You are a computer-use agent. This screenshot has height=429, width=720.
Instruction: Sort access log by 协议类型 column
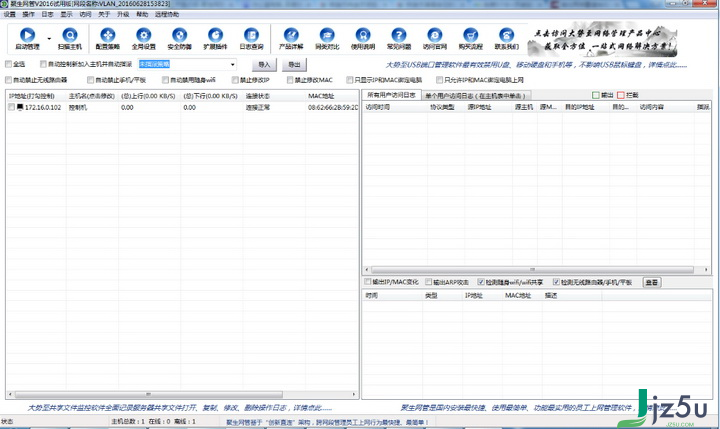pos(446,107)
